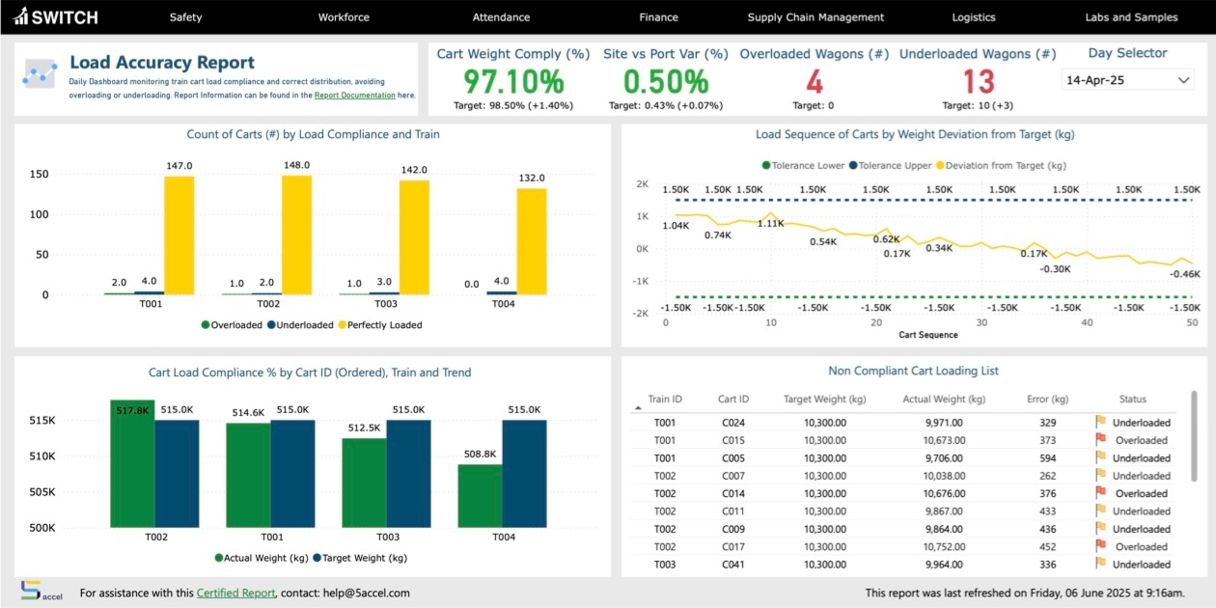Image resolution: width=1216 pixels, height=608 pixels.
Task: Sort by the Target Weight (kg) column header
Action: pyautogui.click(x=825, y=398)
